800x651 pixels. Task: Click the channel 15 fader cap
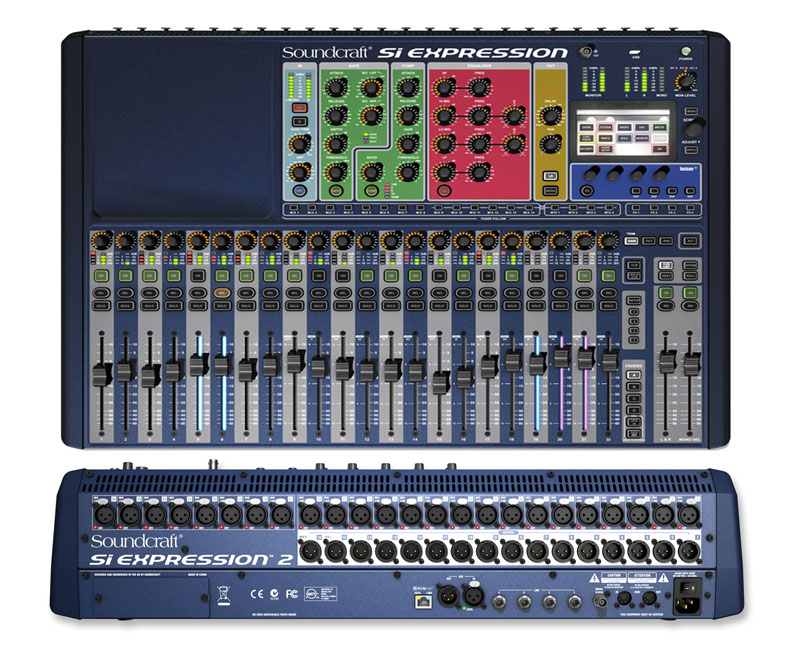coord(440,382)
